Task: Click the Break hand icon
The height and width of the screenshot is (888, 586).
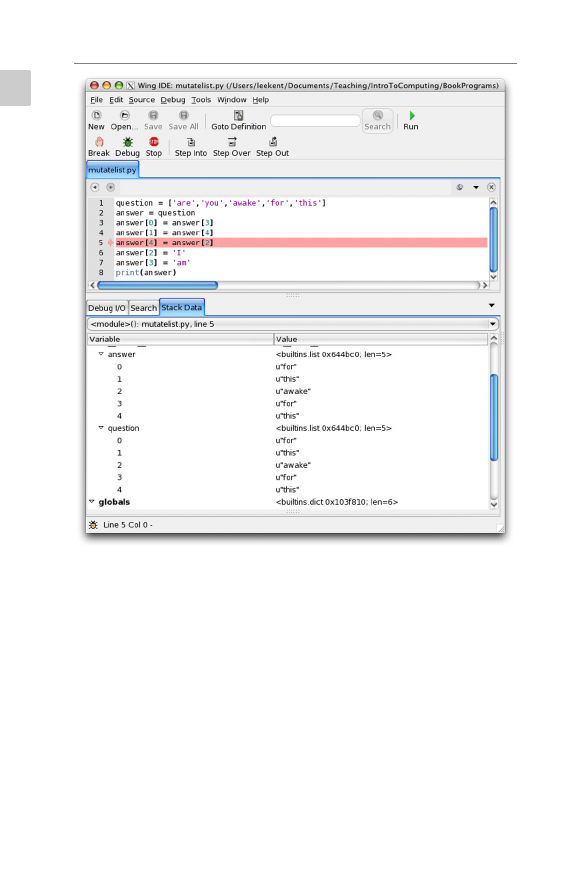Action: click(x=99, y=142)
